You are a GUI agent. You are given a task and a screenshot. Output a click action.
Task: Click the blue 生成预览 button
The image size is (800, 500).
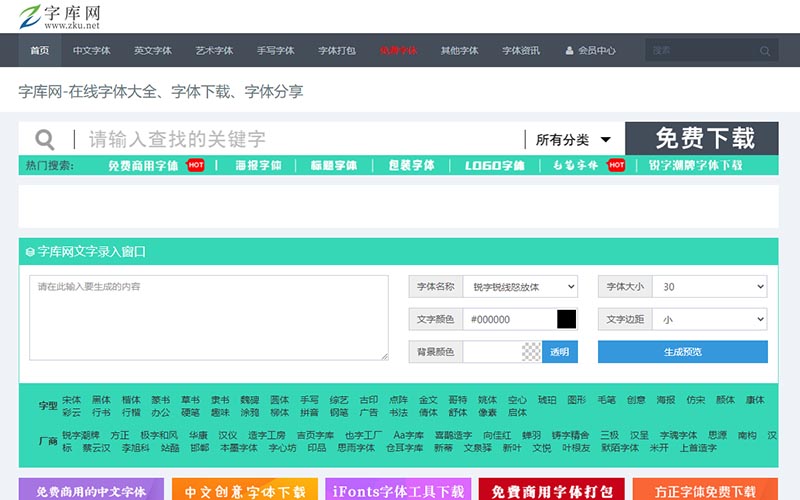pyautogui.click(x=683, y=352)
